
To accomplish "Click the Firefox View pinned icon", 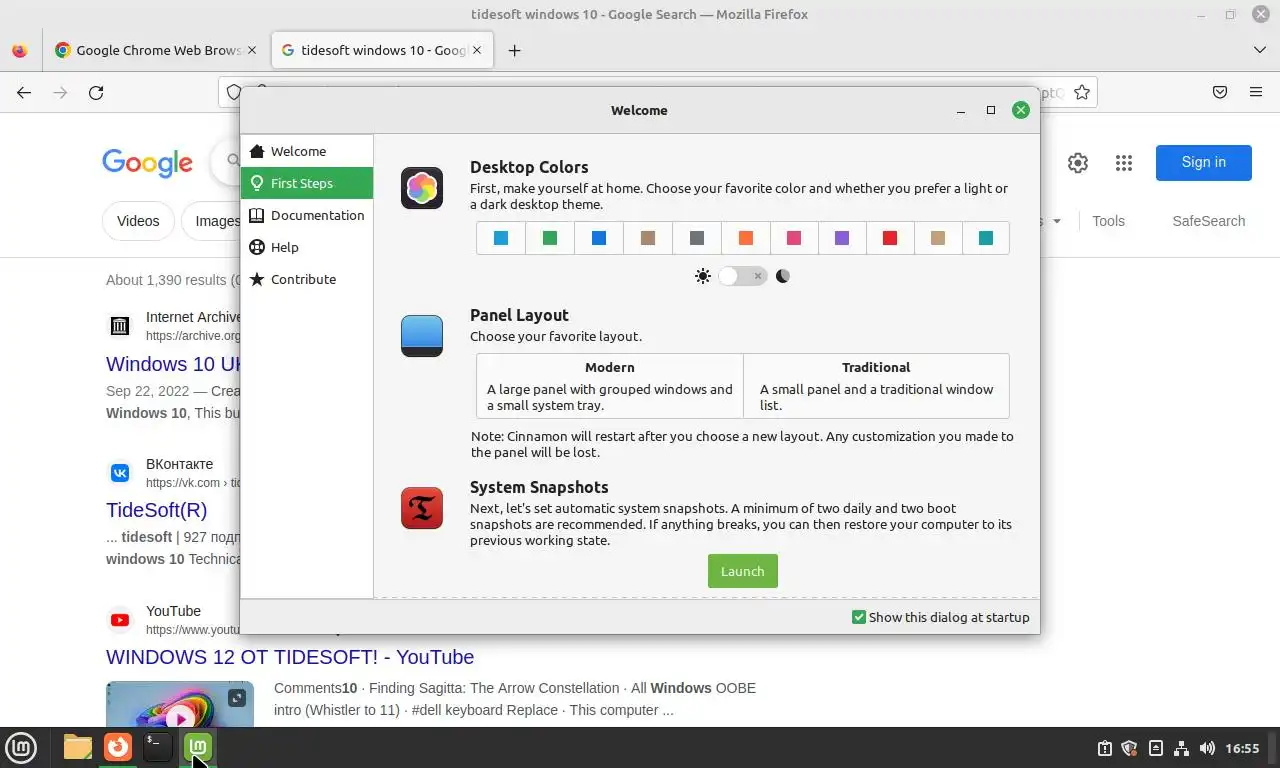I will (19, 50).
